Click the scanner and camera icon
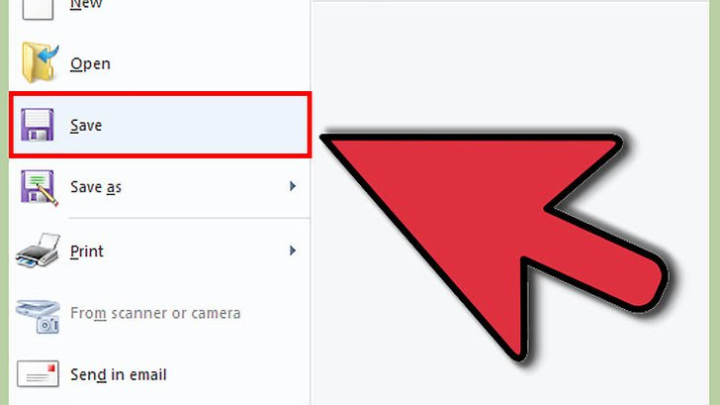 pos(38,316)
